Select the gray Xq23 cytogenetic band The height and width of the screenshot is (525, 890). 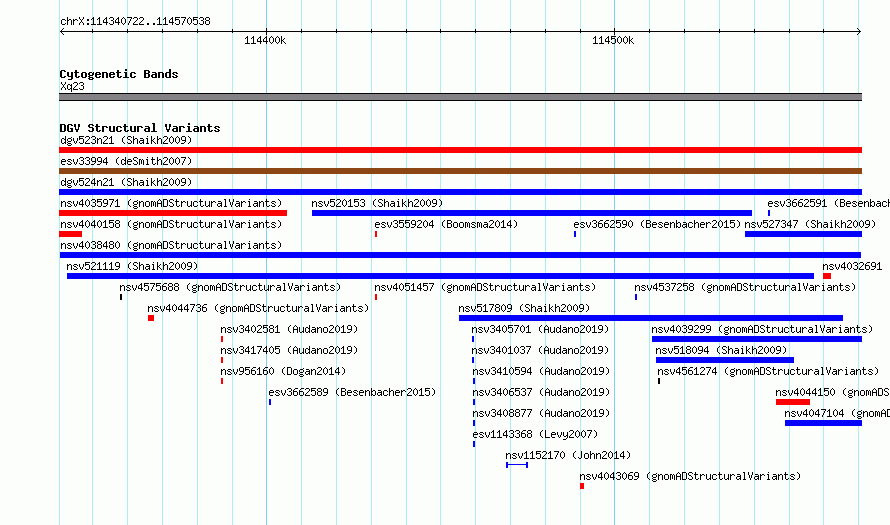pos(460,97)
